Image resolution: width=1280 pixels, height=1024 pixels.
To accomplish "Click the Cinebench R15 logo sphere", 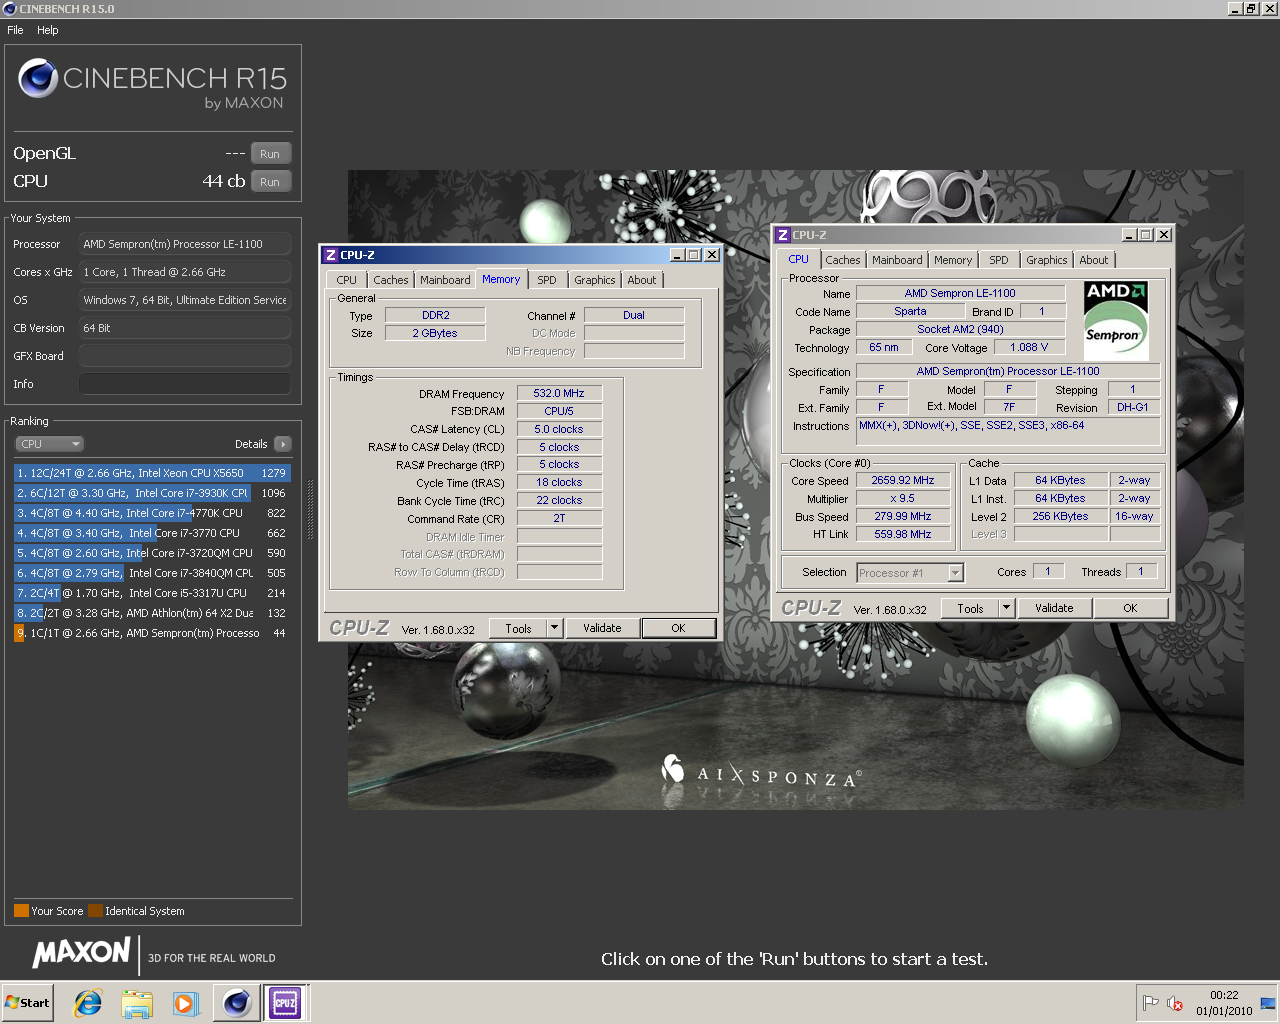I will click(x=38, y=78).
